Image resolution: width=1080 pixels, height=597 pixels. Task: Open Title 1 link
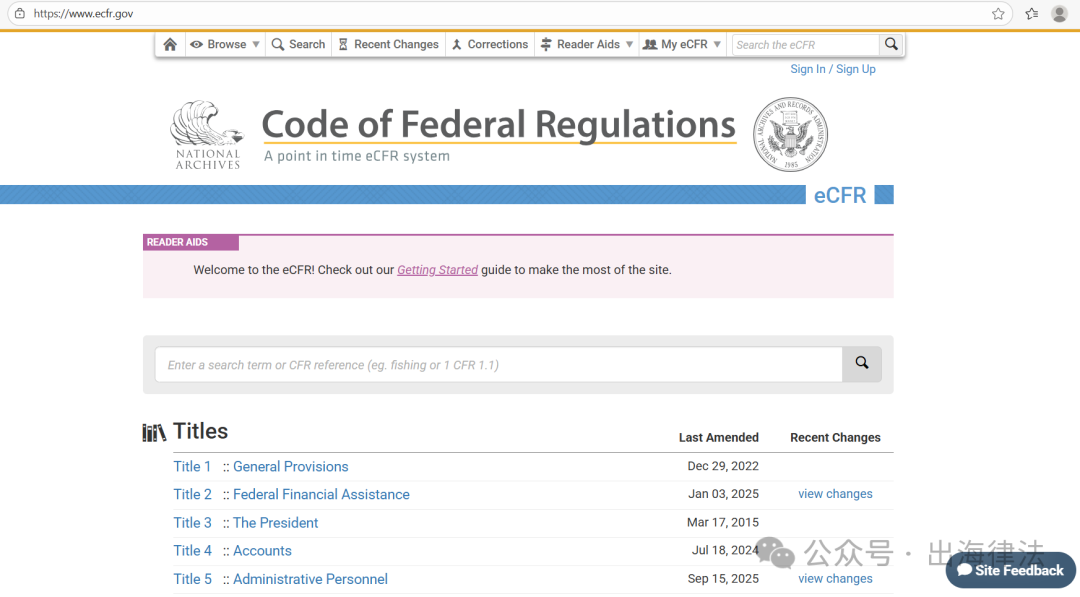pos(192,466)
